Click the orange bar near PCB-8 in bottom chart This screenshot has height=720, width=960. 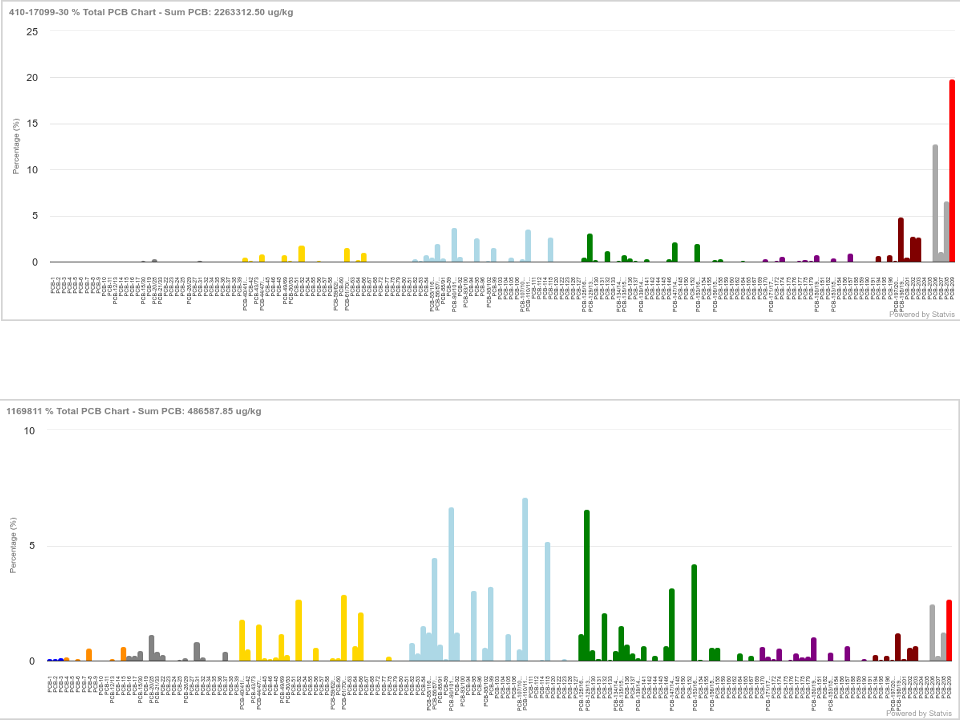(89, 656)
